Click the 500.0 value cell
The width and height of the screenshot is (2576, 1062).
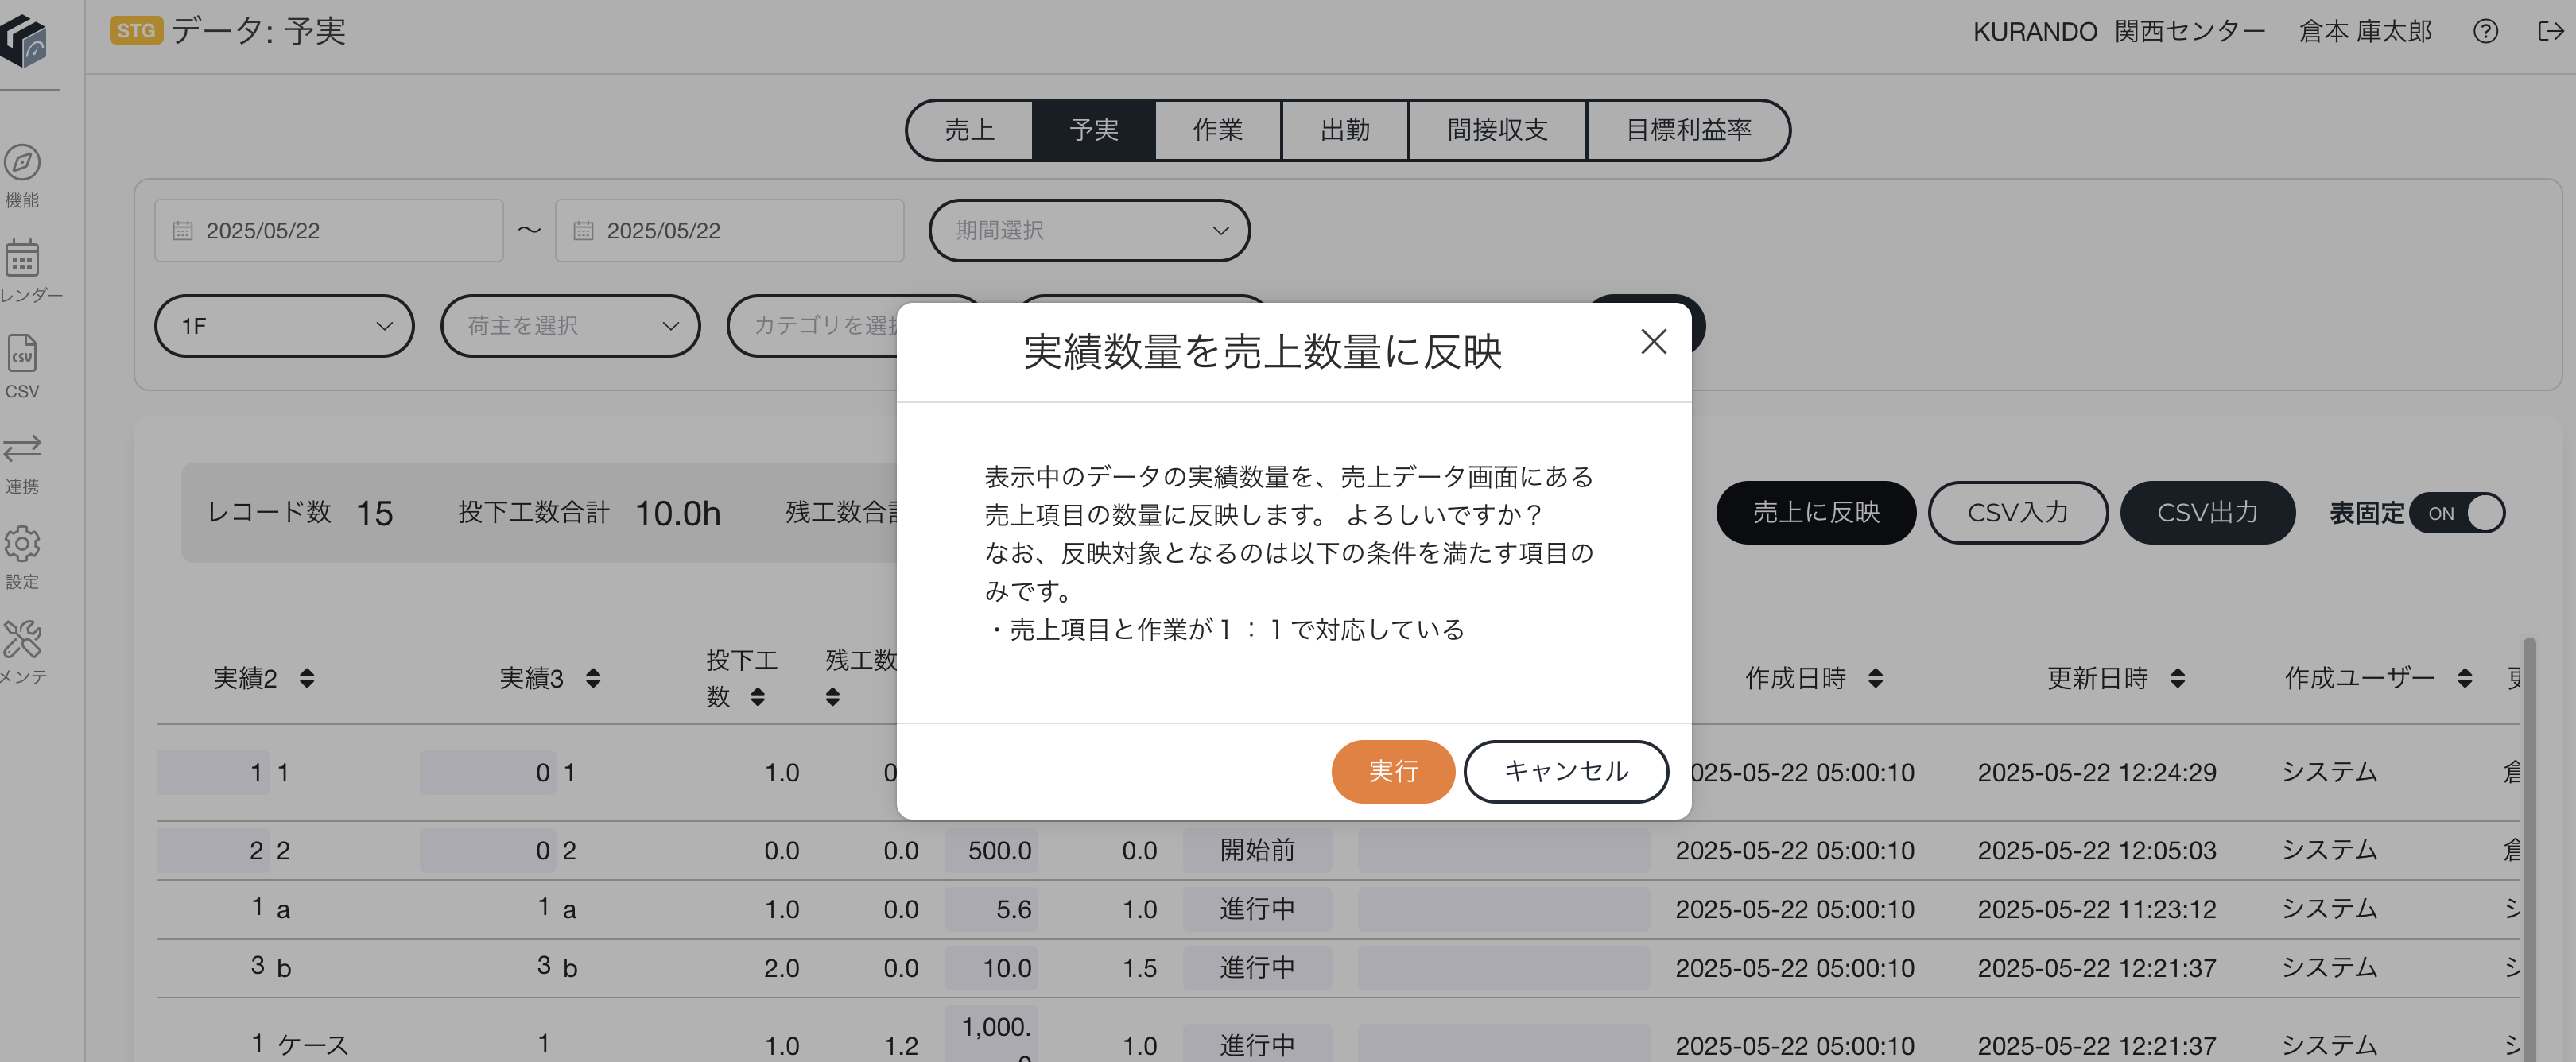click(x=991, y=851)
